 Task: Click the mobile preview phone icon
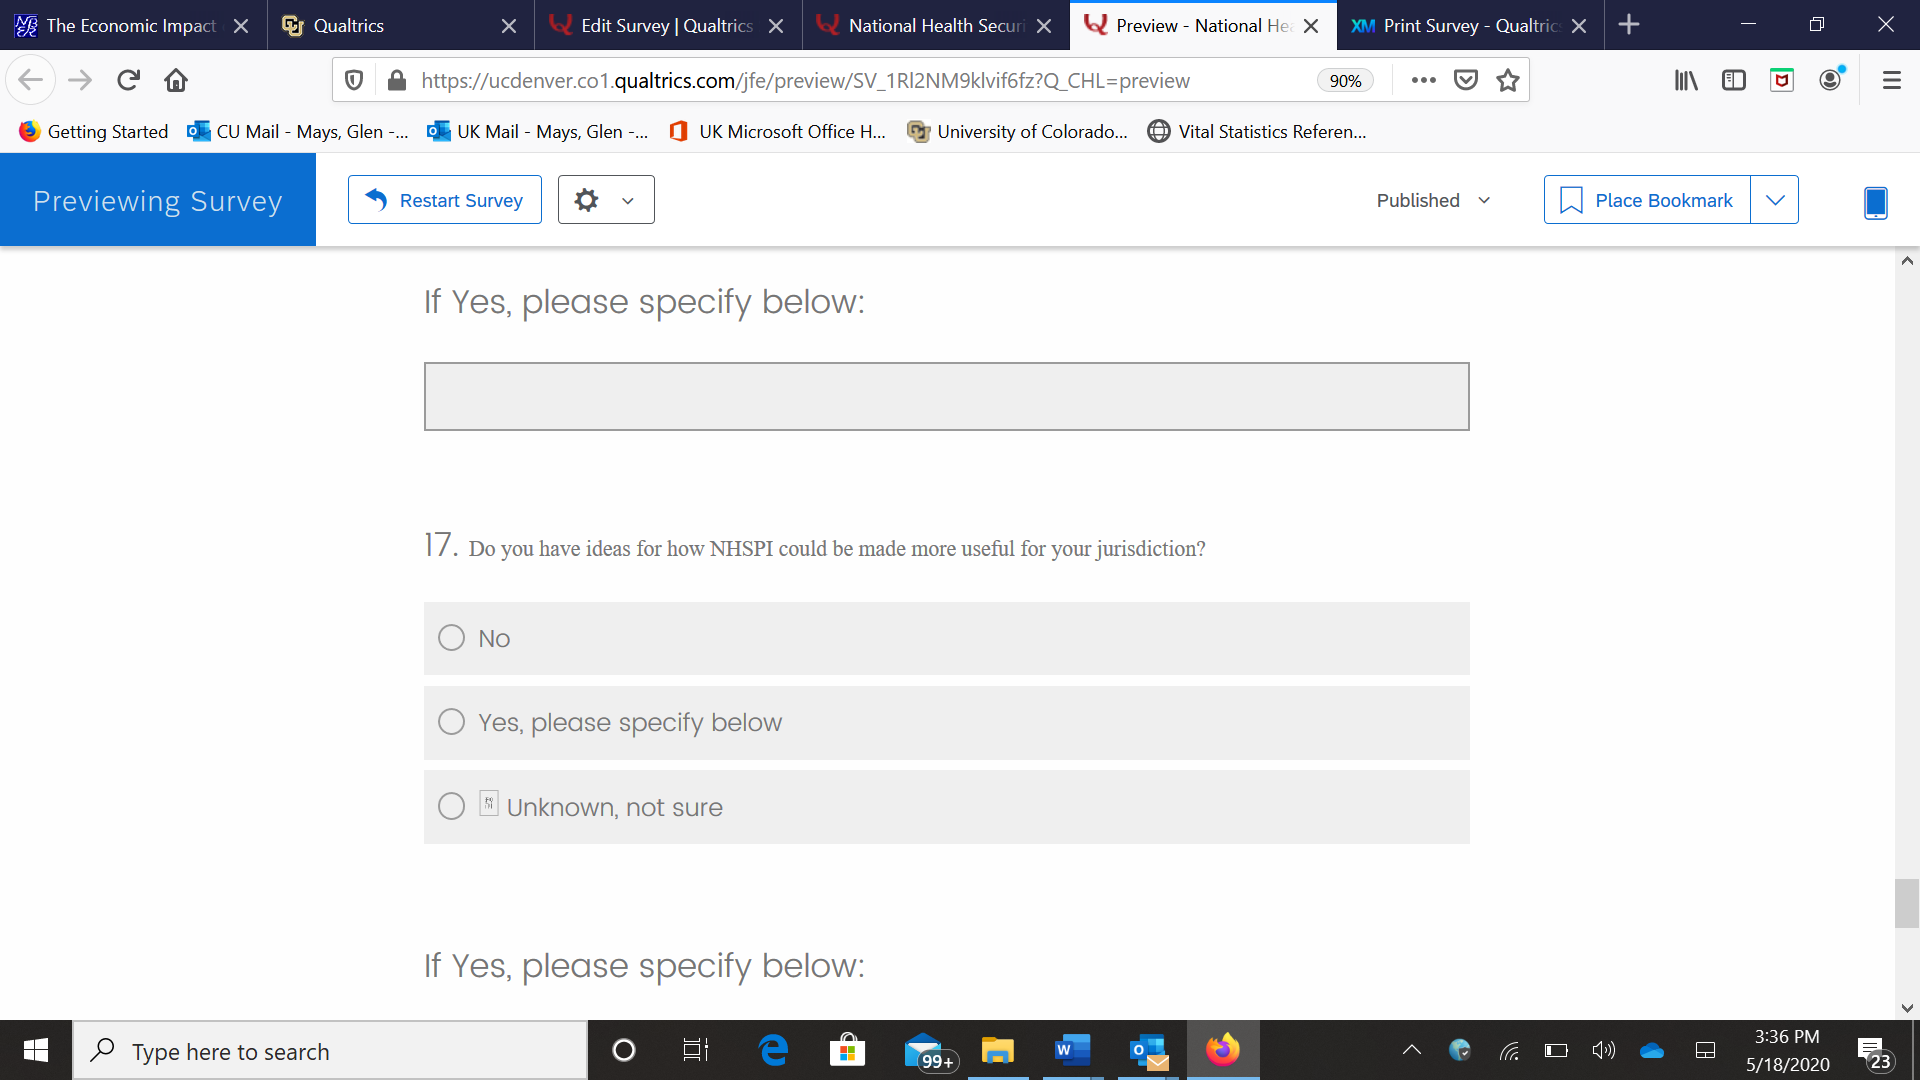[x=1875, y=202]
